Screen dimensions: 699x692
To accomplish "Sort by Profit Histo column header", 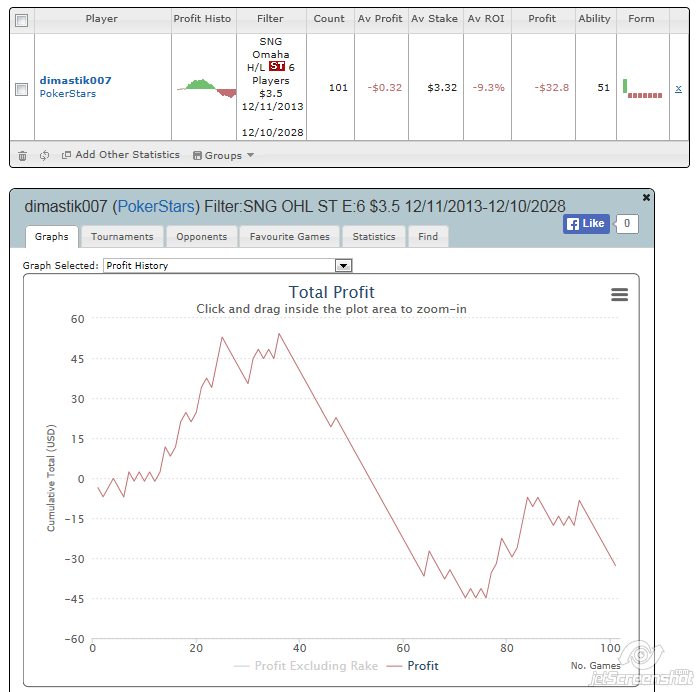I will coord(202,19).
